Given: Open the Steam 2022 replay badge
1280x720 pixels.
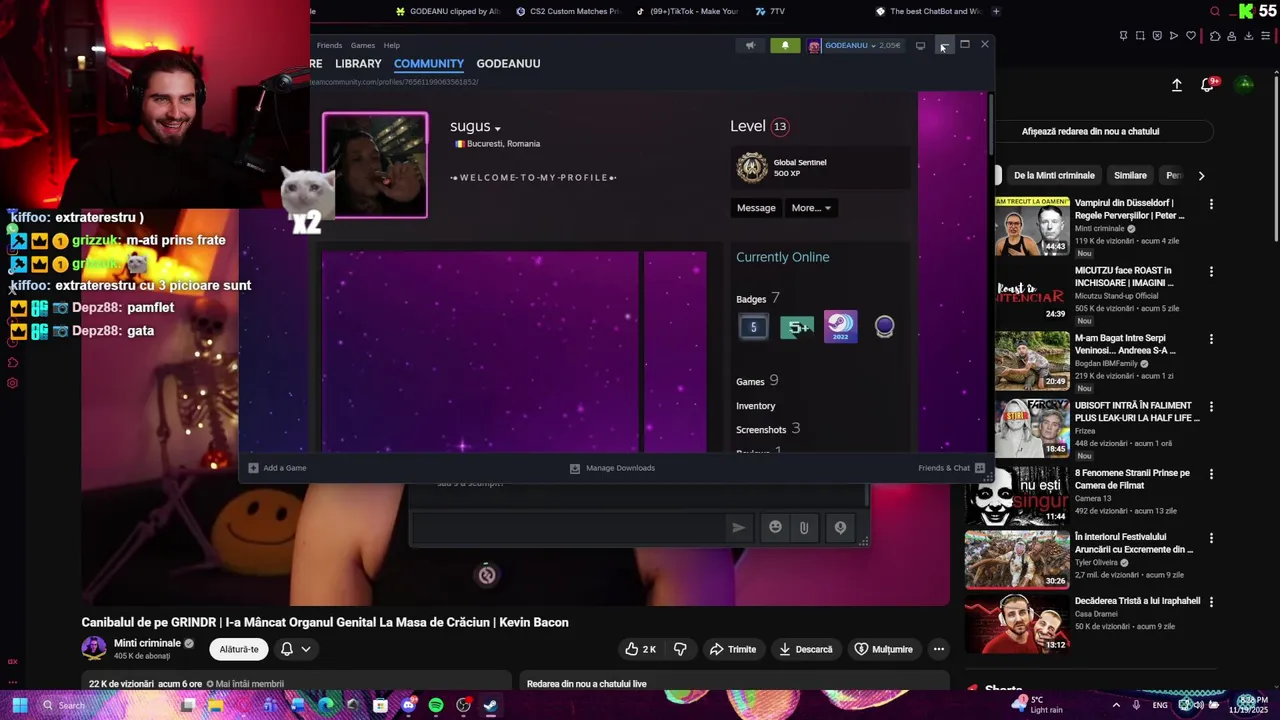Looking at the screenshot, I should click(x=841, y=327).
